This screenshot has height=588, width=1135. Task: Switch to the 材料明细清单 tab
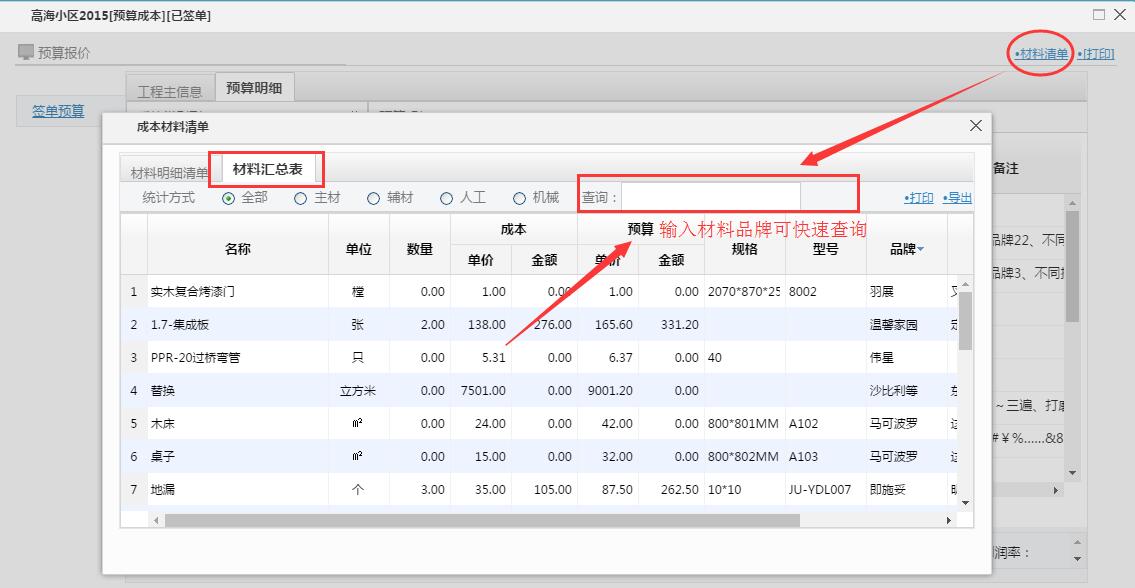point(169,172)
